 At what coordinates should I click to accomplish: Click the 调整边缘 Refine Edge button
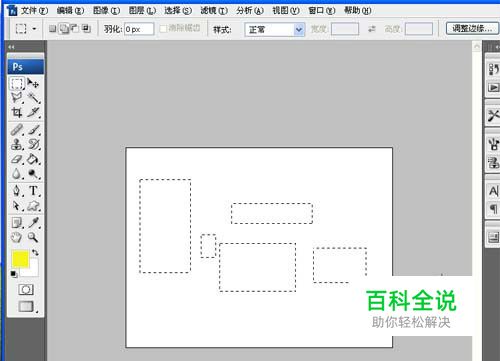tap(472, 29)
